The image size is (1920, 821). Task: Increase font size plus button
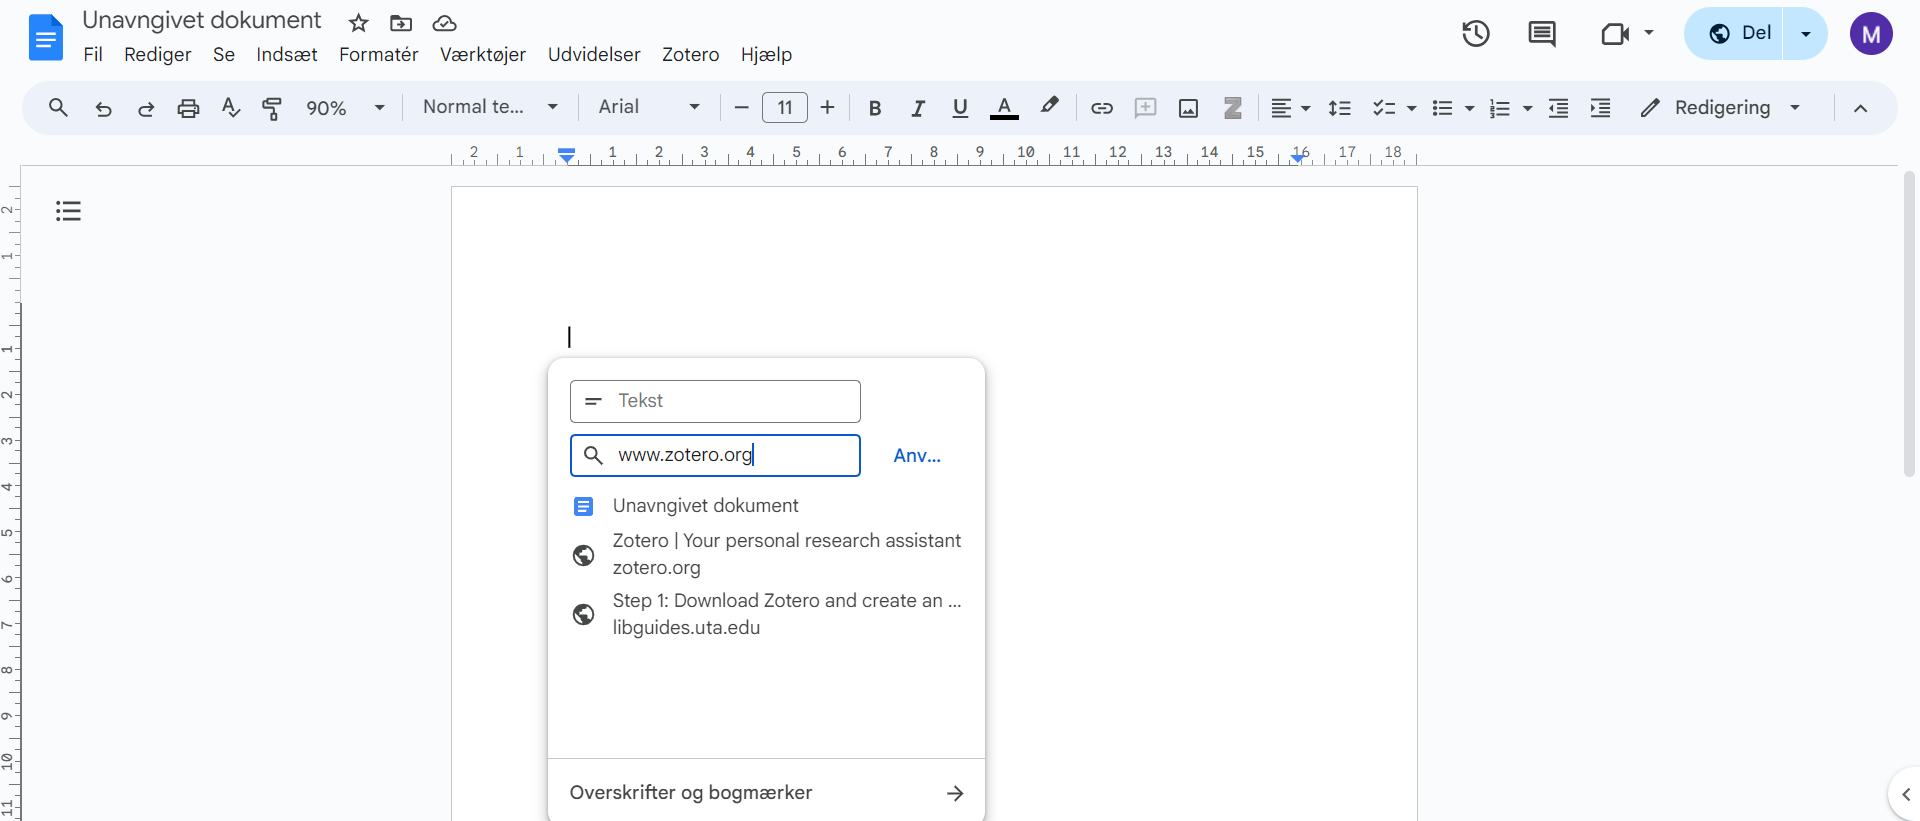pyautogui.click(x=827, y=107)
